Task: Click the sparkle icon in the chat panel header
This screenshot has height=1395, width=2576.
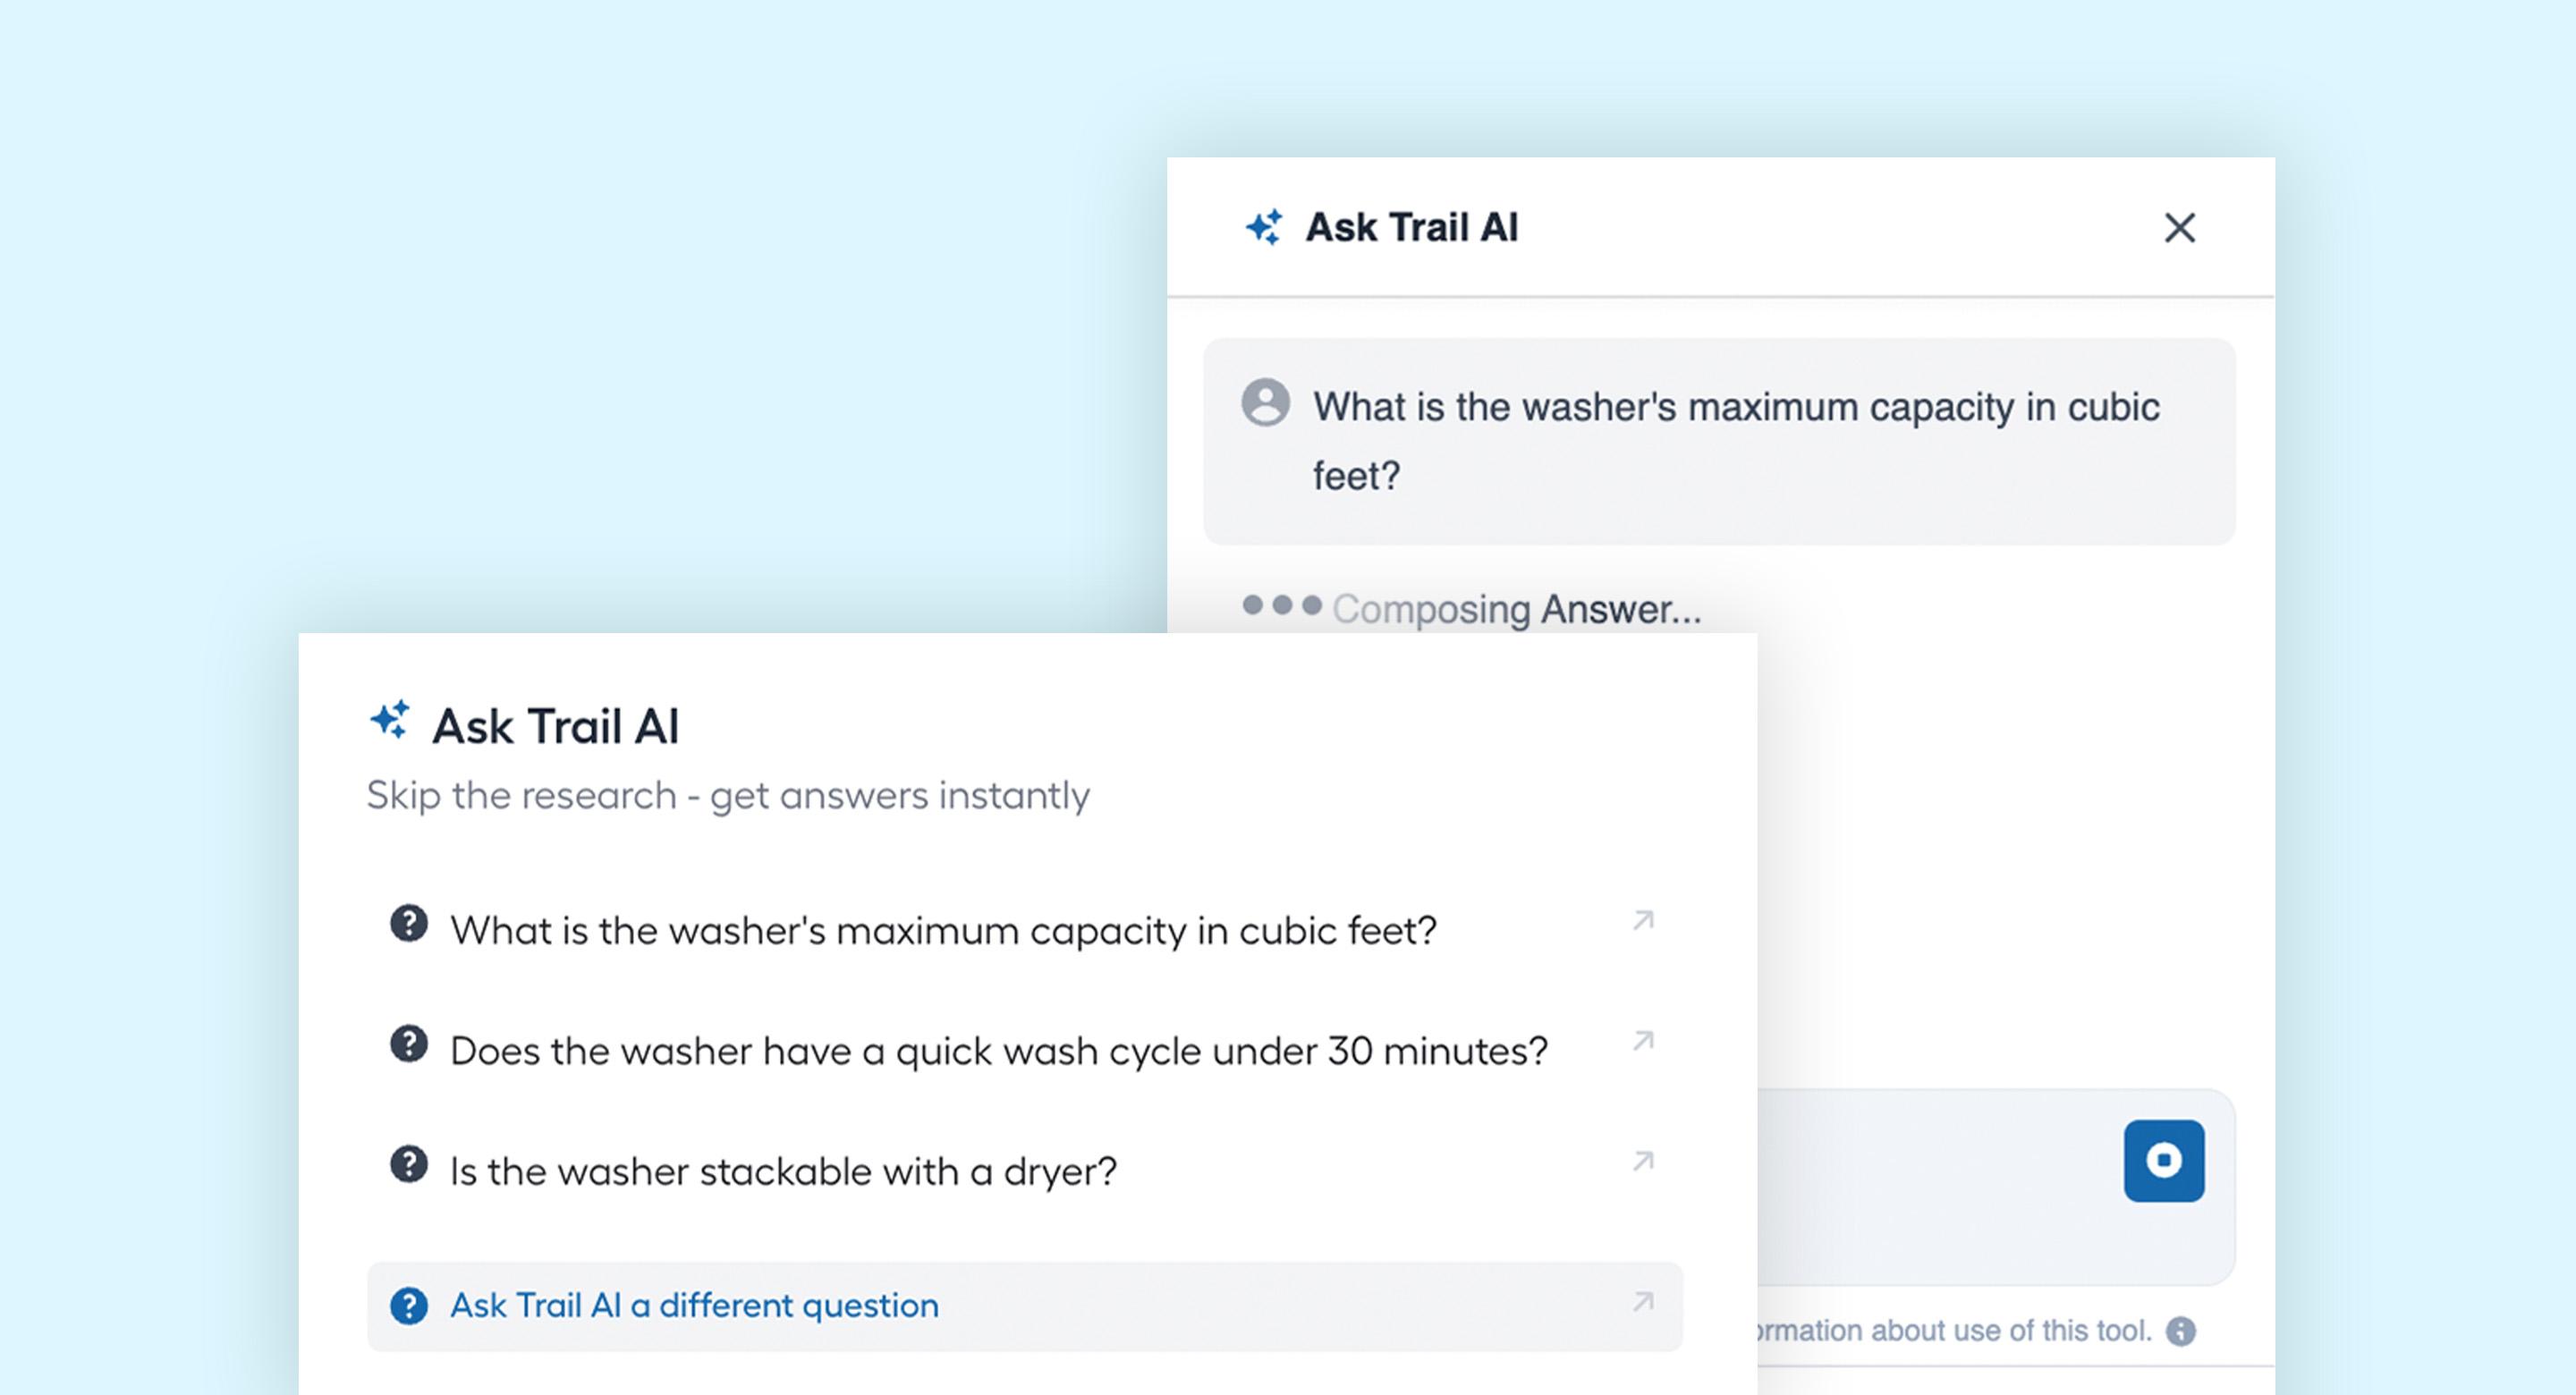Action: (1264, 227)
